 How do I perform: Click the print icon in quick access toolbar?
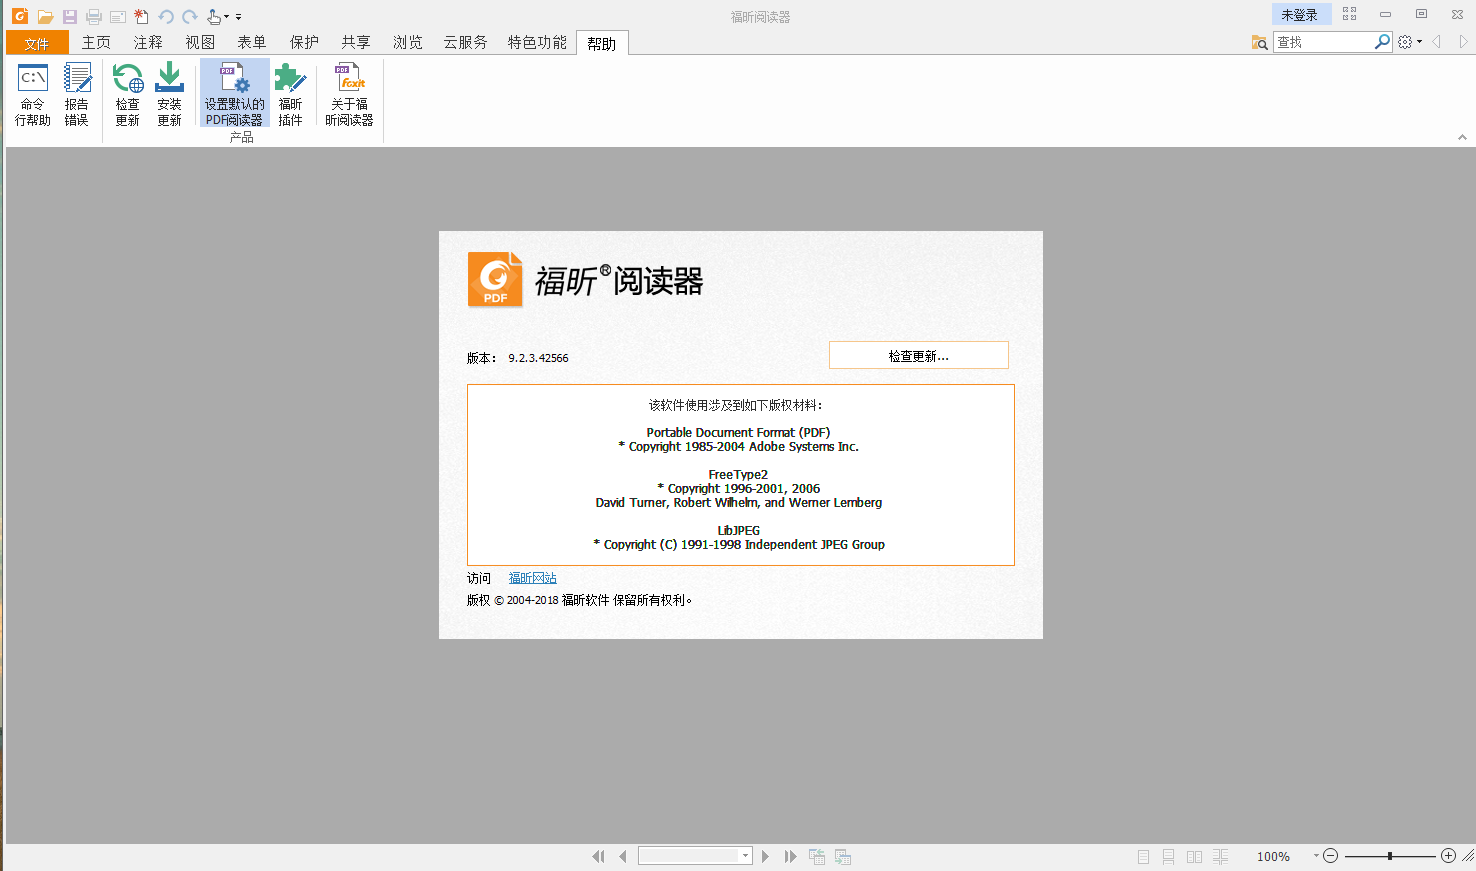click(93, 16)
